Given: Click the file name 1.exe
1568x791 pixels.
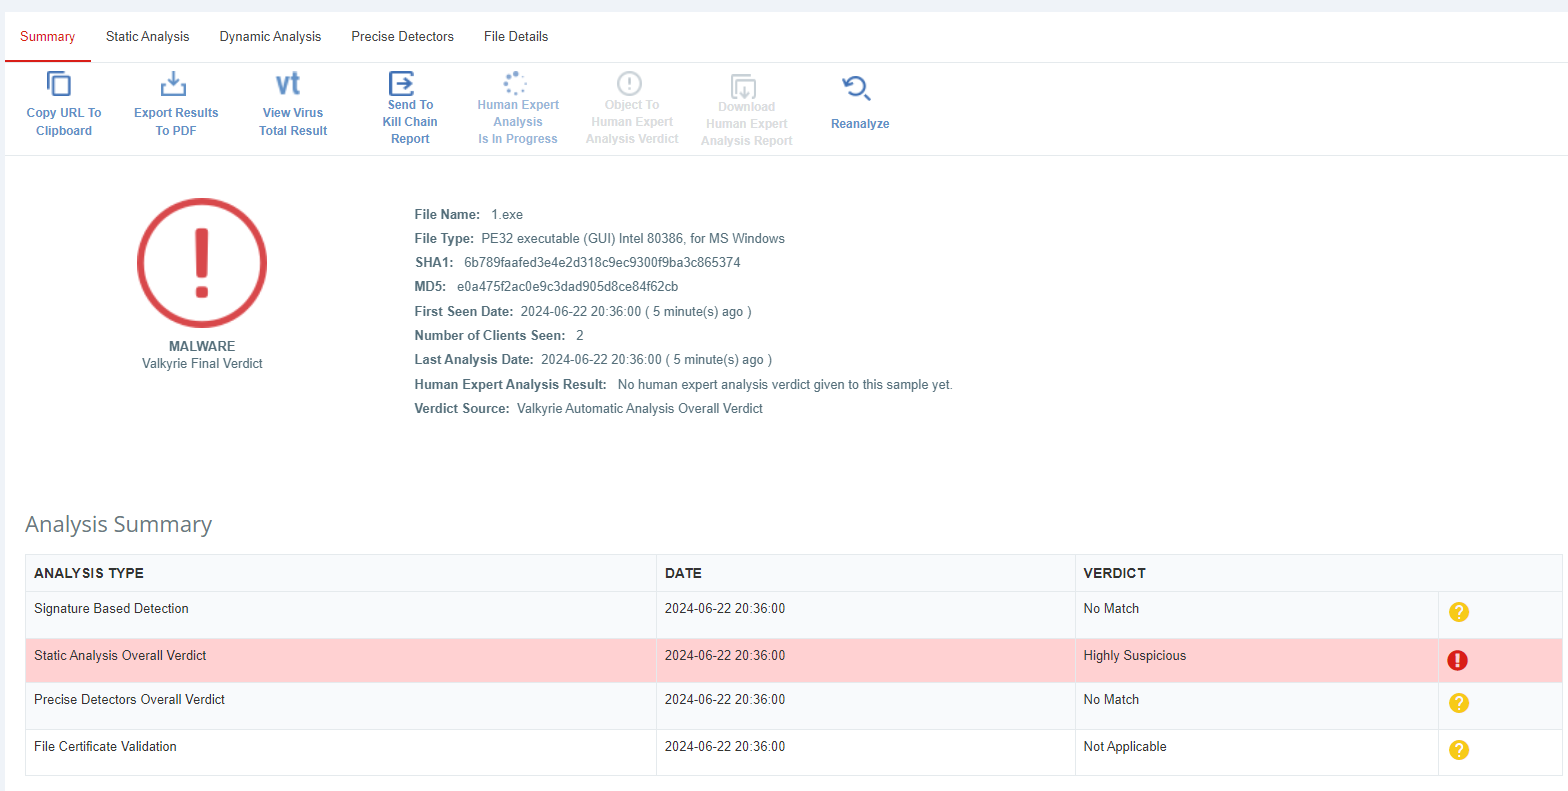Looking at the screenshot, I should point(507,215).
